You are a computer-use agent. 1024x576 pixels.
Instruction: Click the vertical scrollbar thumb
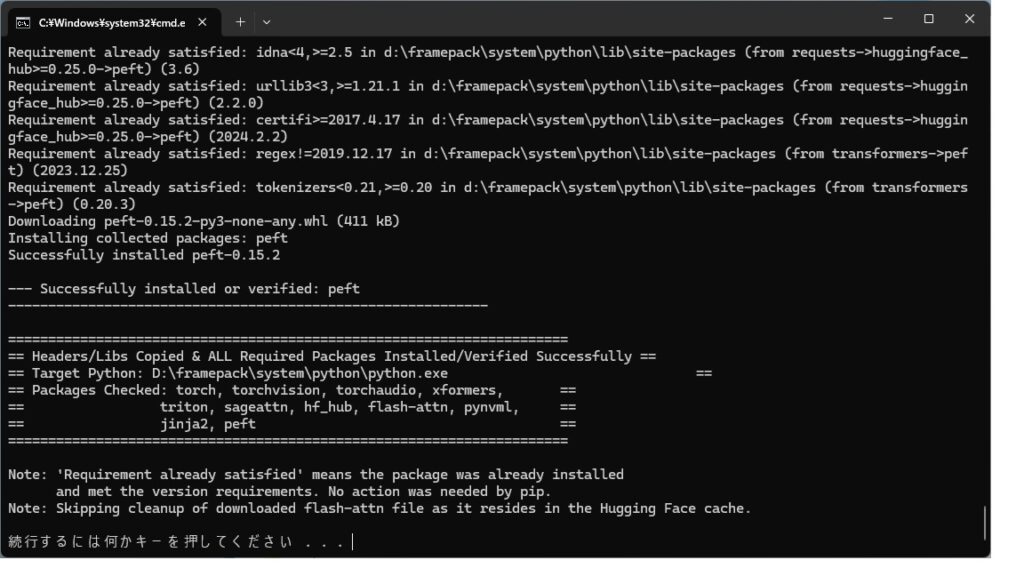pos(984,522)
